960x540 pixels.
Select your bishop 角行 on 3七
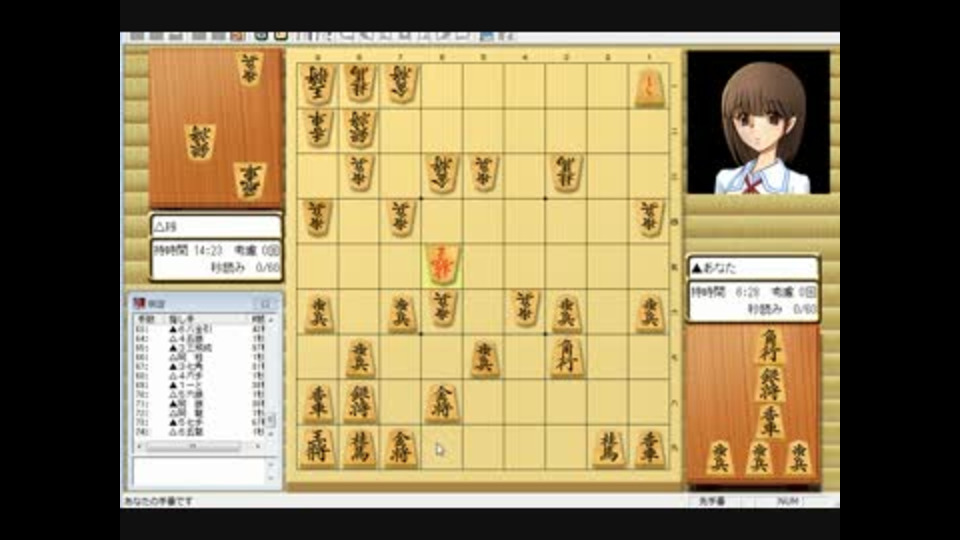tap(566, 356)
